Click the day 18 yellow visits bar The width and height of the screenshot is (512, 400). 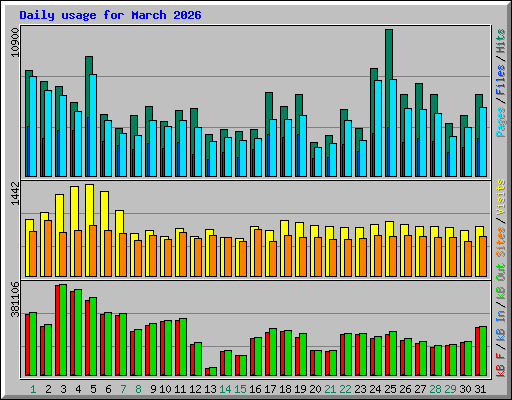tap(284, 228)
